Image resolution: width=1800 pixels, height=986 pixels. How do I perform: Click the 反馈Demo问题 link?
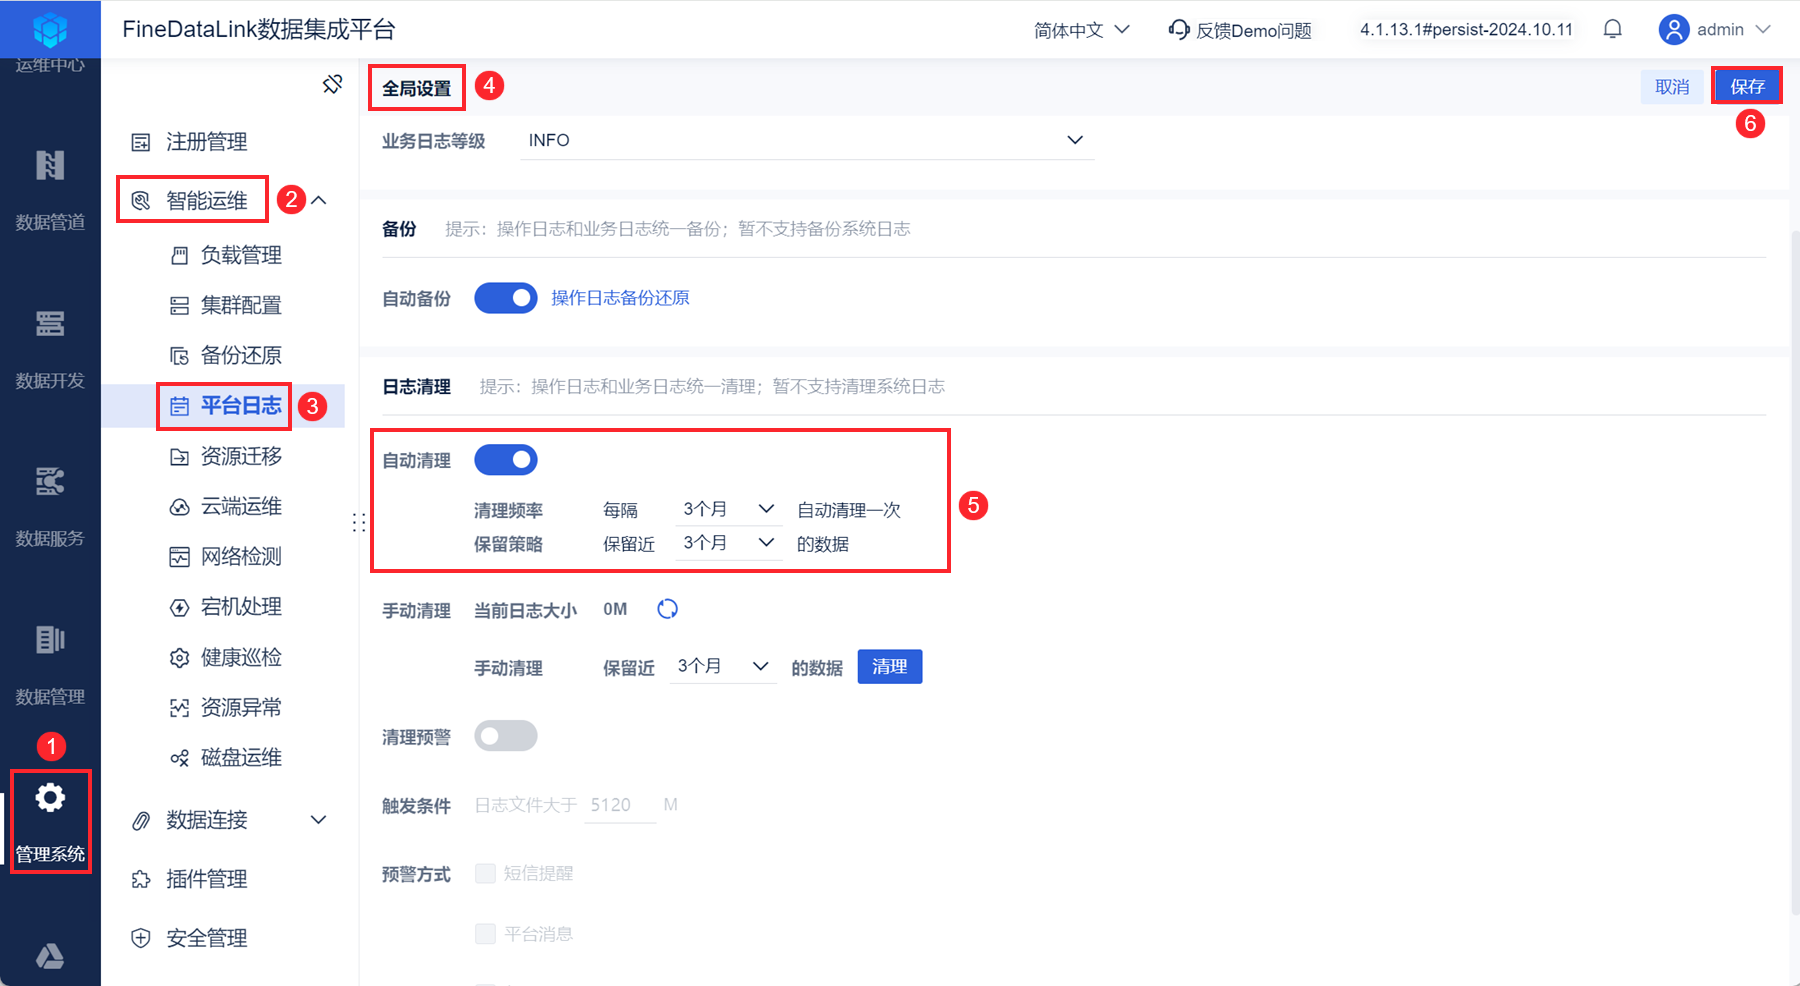click(1254, 30)
